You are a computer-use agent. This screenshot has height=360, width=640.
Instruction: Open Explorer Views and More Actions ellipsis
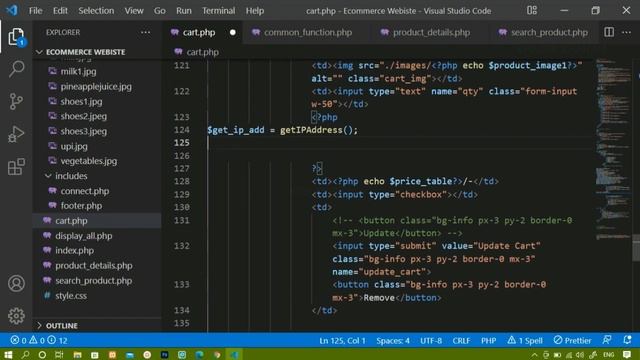(x=145, y=32)
